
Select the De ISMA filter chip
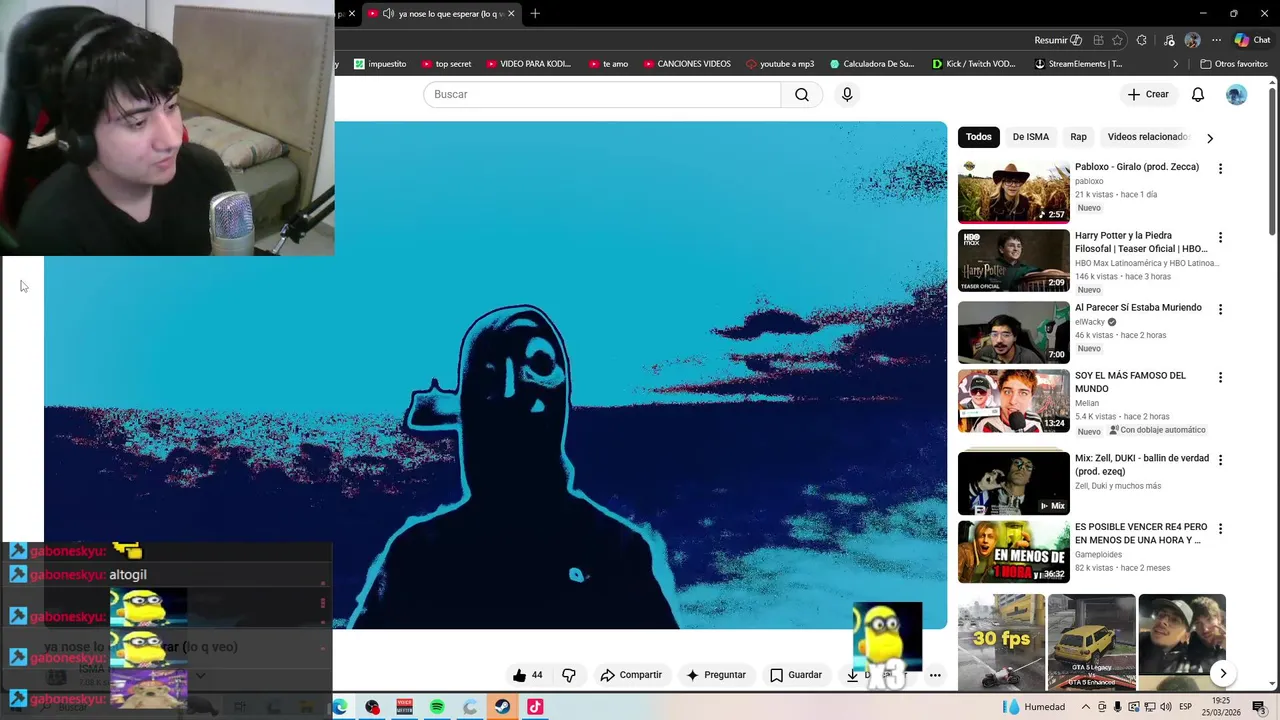pyautogui.click(x=1030, y=137)
